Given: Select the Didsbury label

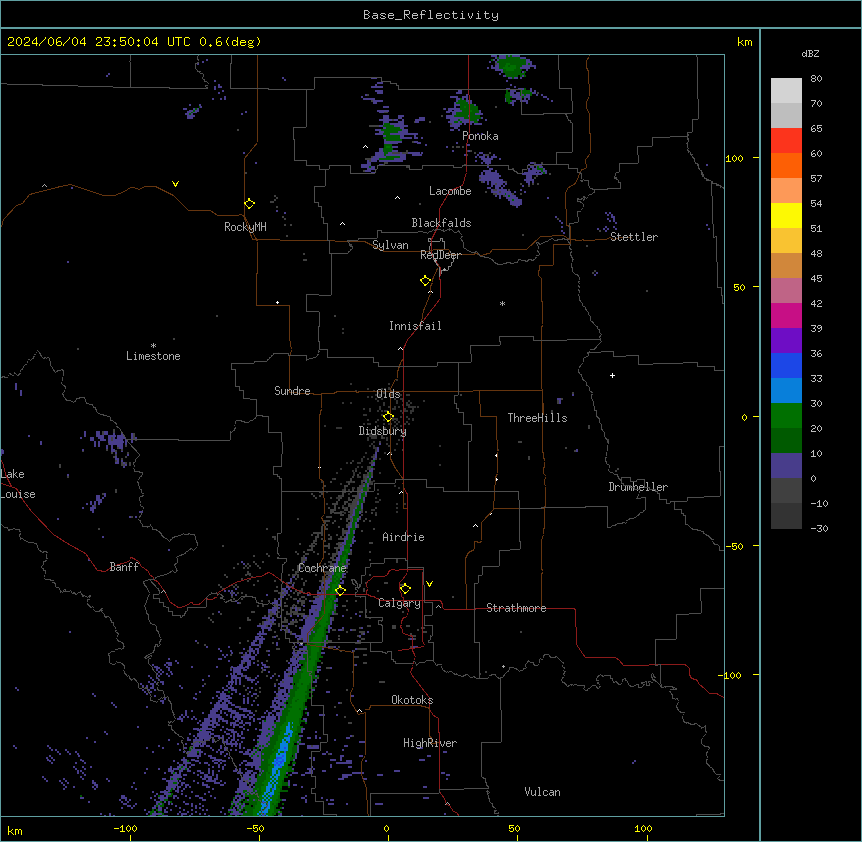Looking at the screenshot, I should click(x=382, y=431).
